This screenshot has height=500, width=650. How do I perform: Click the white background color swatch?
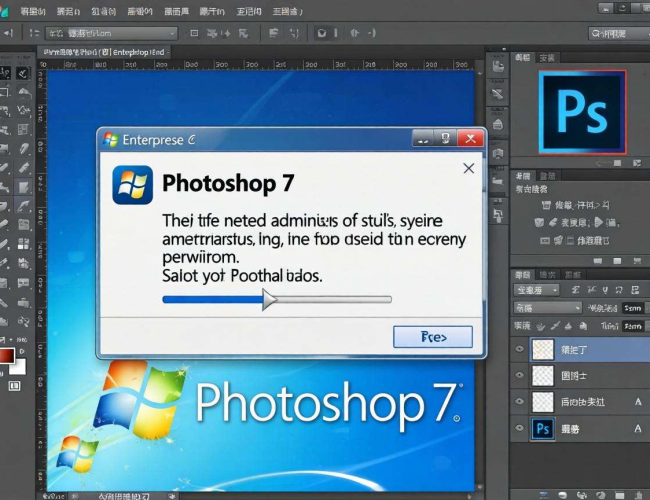pos(19,368)
